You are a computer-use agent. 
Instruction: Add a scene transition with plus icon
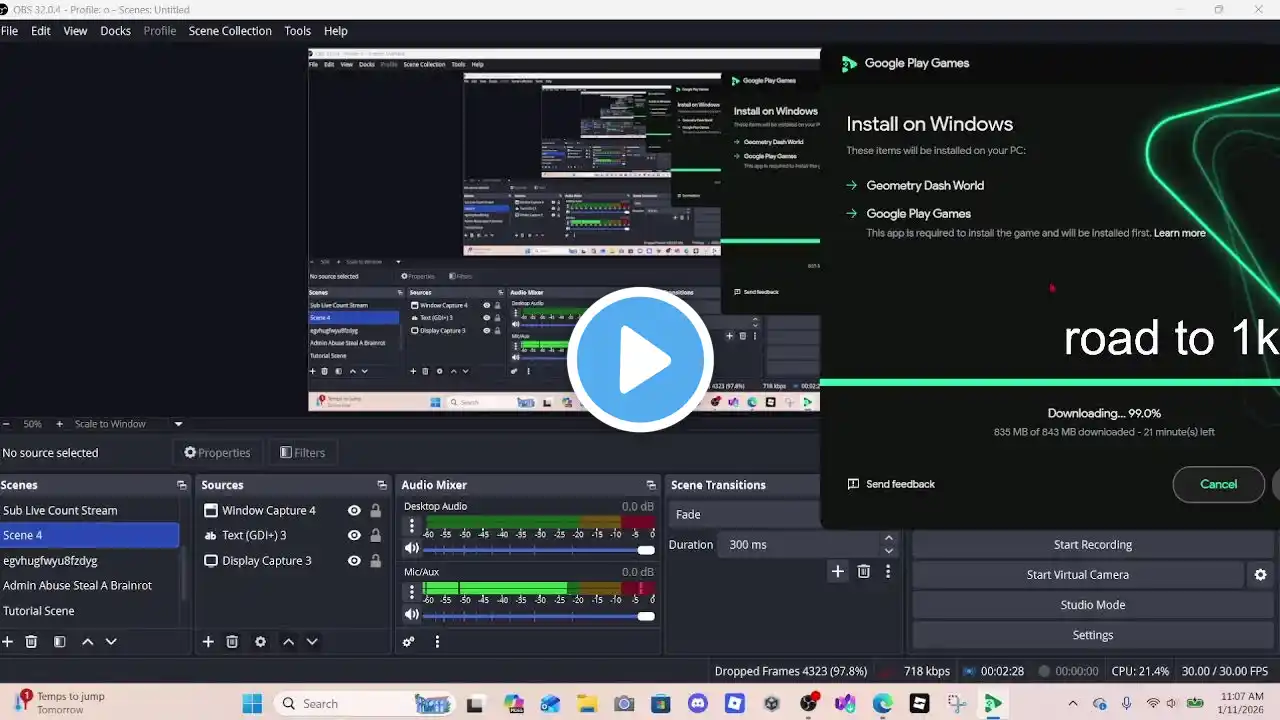838,572
